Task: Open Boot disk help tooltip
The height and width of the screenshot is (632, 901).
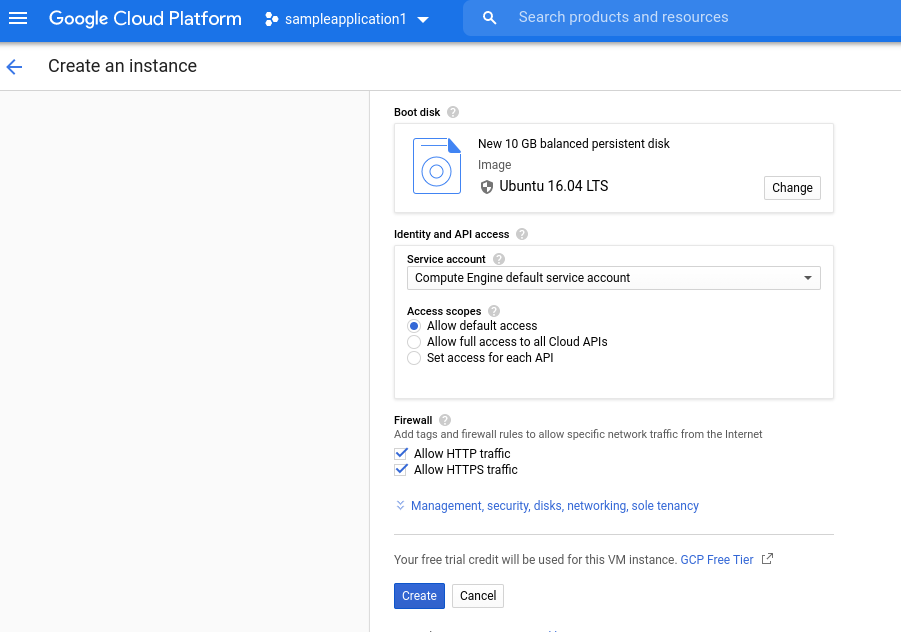Action: (x=453, y=112)
